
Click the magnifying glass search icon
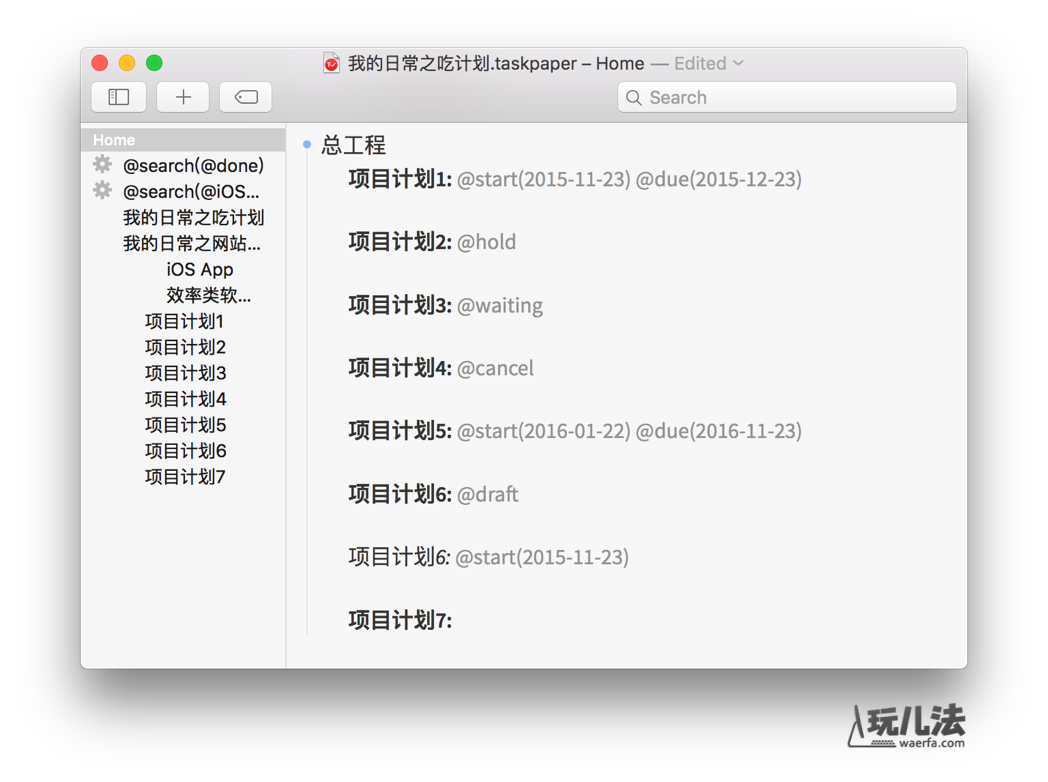[x=634, y=98]
